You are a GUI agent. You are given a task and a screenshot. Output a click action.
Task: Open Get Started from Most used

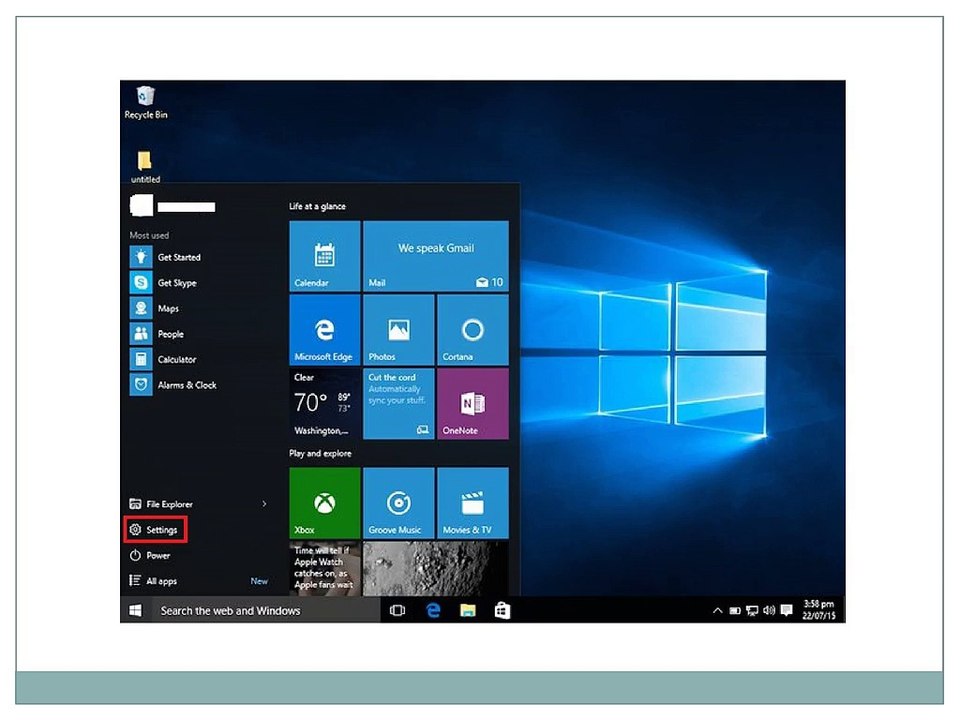(165, 257)
